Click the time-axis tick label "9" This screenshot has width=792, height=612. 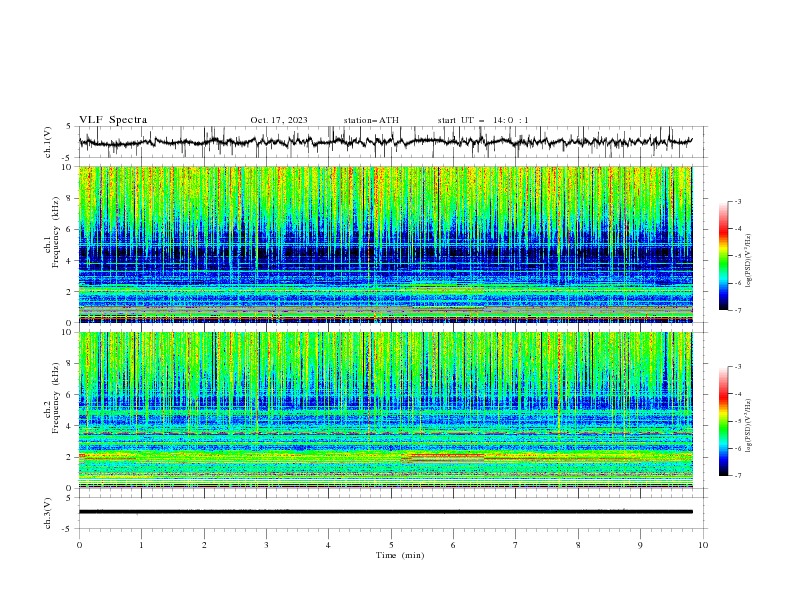(x=640, y=545)
